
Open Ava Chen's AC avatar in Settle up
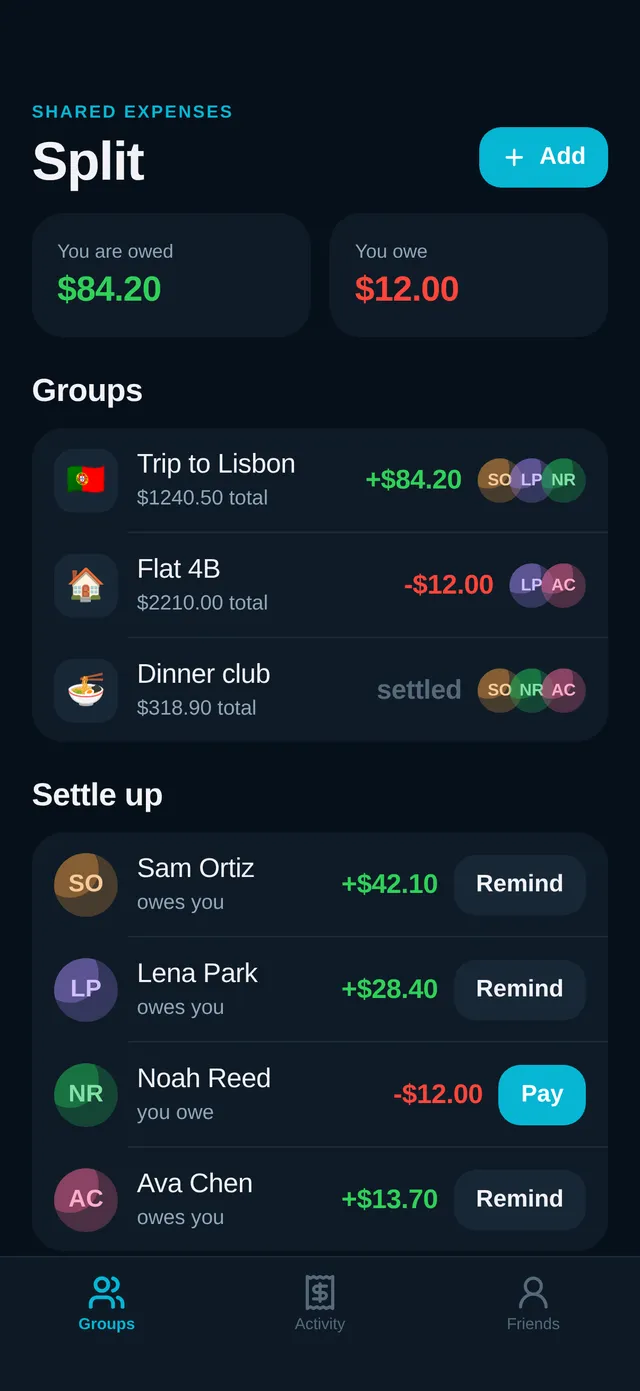click(x=86, y=1199)
